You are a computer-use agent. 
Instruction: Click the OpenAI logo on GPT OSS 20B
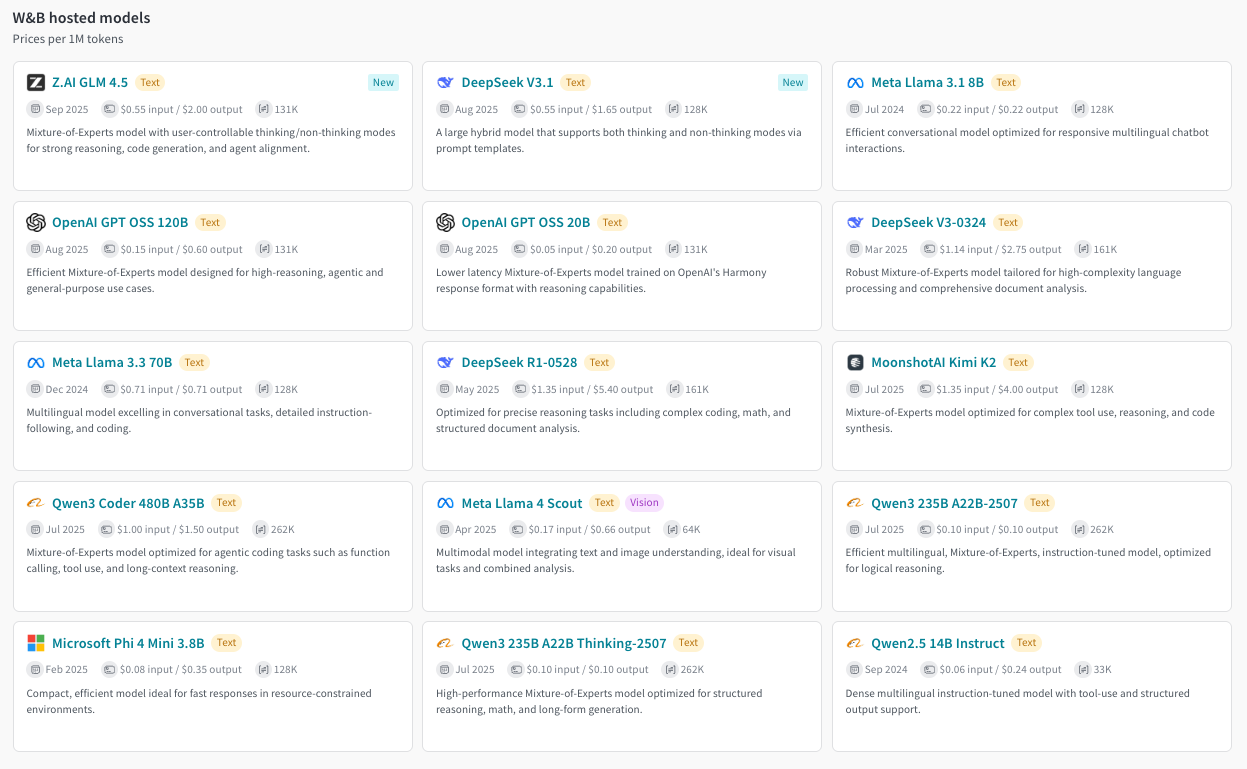pos(446,223)
